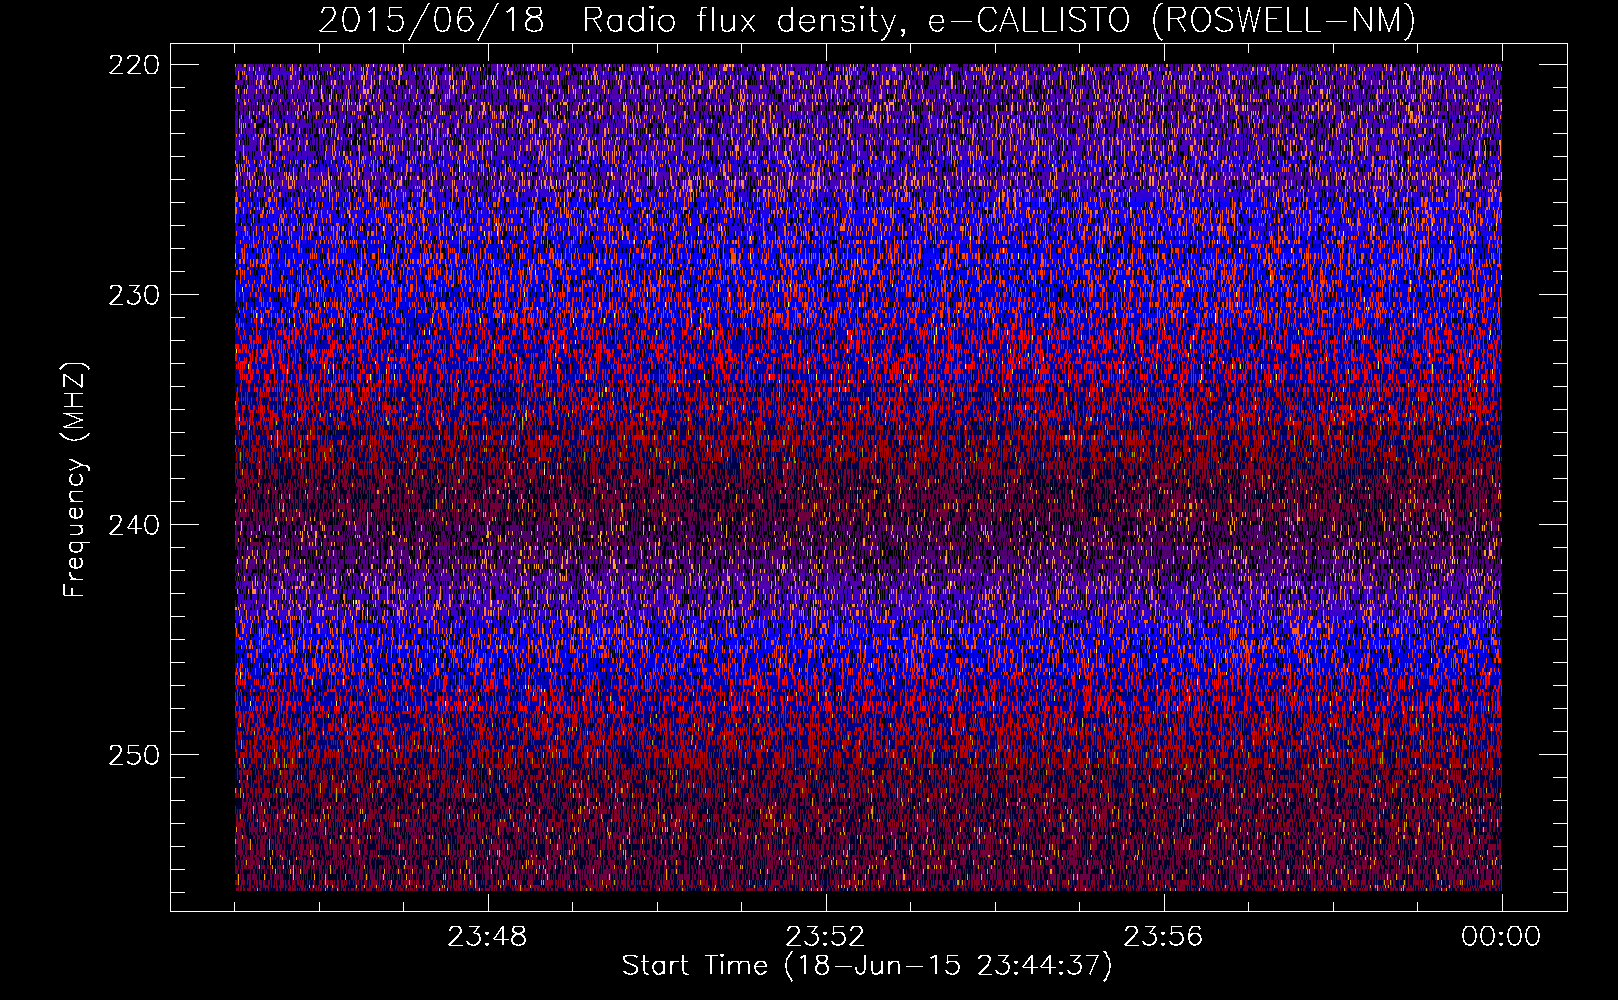This screenshot has height=1000, width=1618.
Task: Click the 00:00 time tick label
Action: (1501, 937)
